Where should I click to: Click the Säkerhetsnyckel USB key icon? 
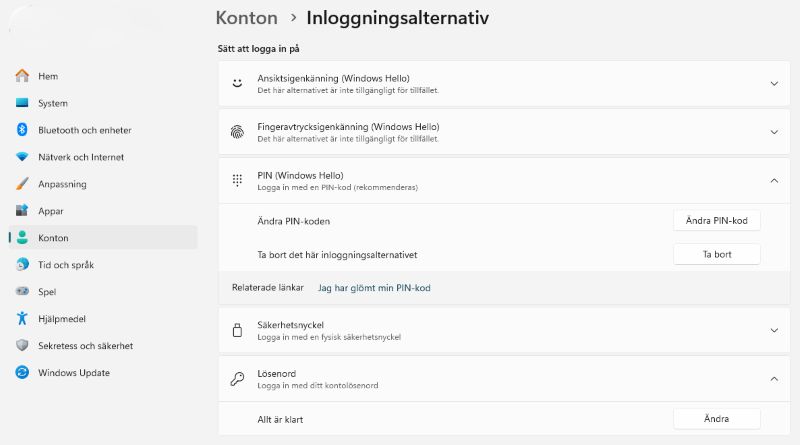tap(237, 330)
